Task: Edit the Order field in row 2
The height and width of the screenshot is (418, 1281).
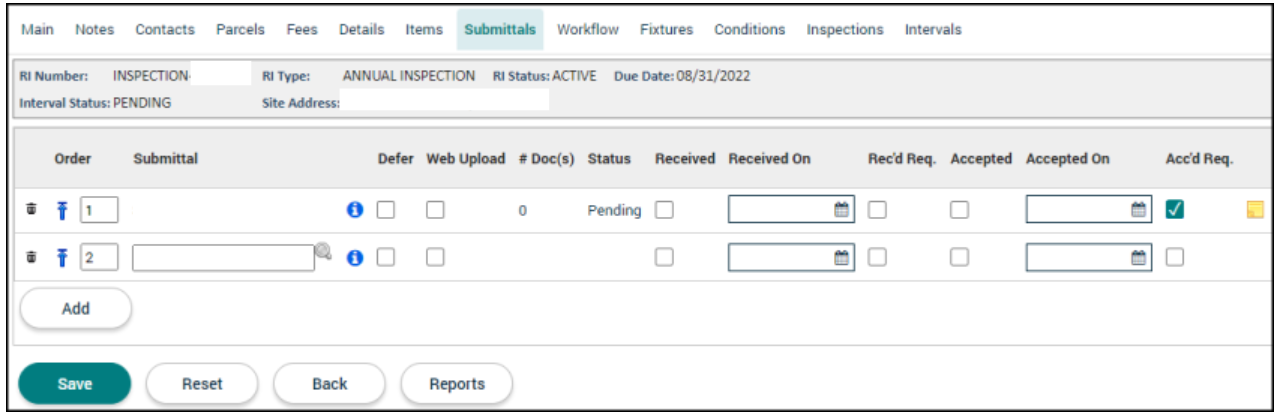Action: click(x=99, y=257)
